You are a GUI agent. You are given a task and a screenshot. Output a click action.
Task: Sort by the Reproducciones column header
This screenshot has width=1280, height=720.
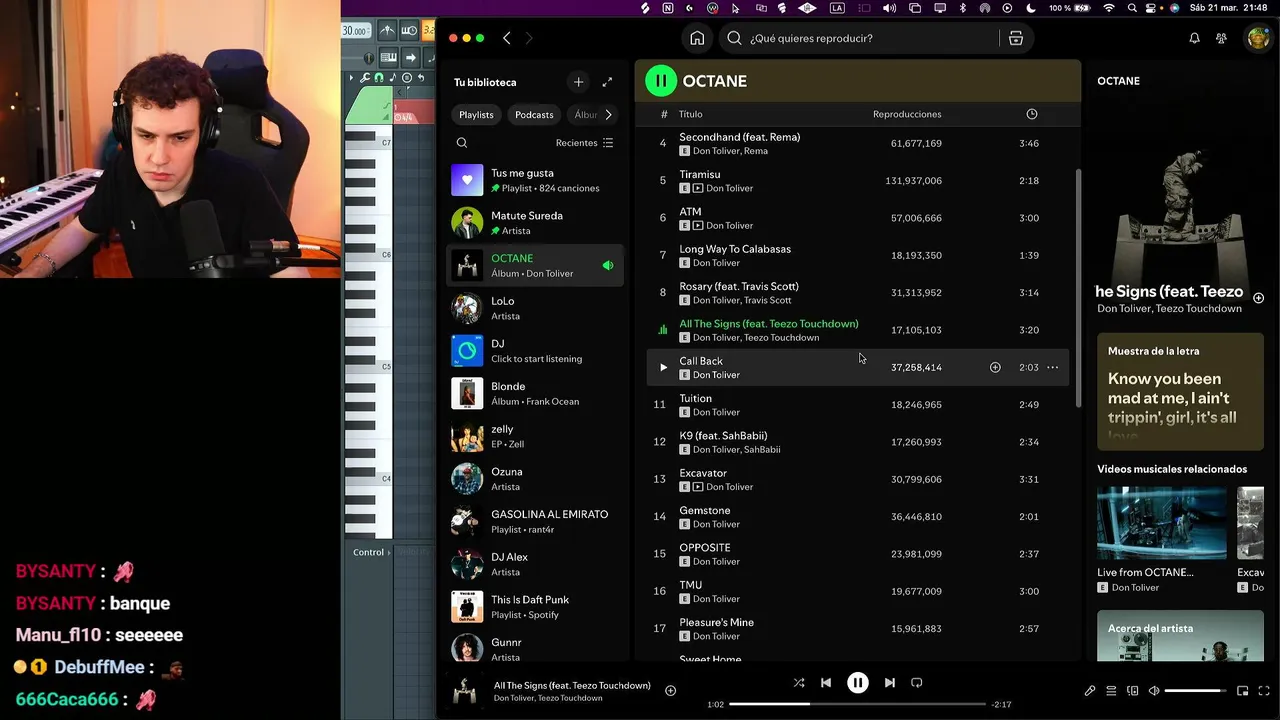907,114
